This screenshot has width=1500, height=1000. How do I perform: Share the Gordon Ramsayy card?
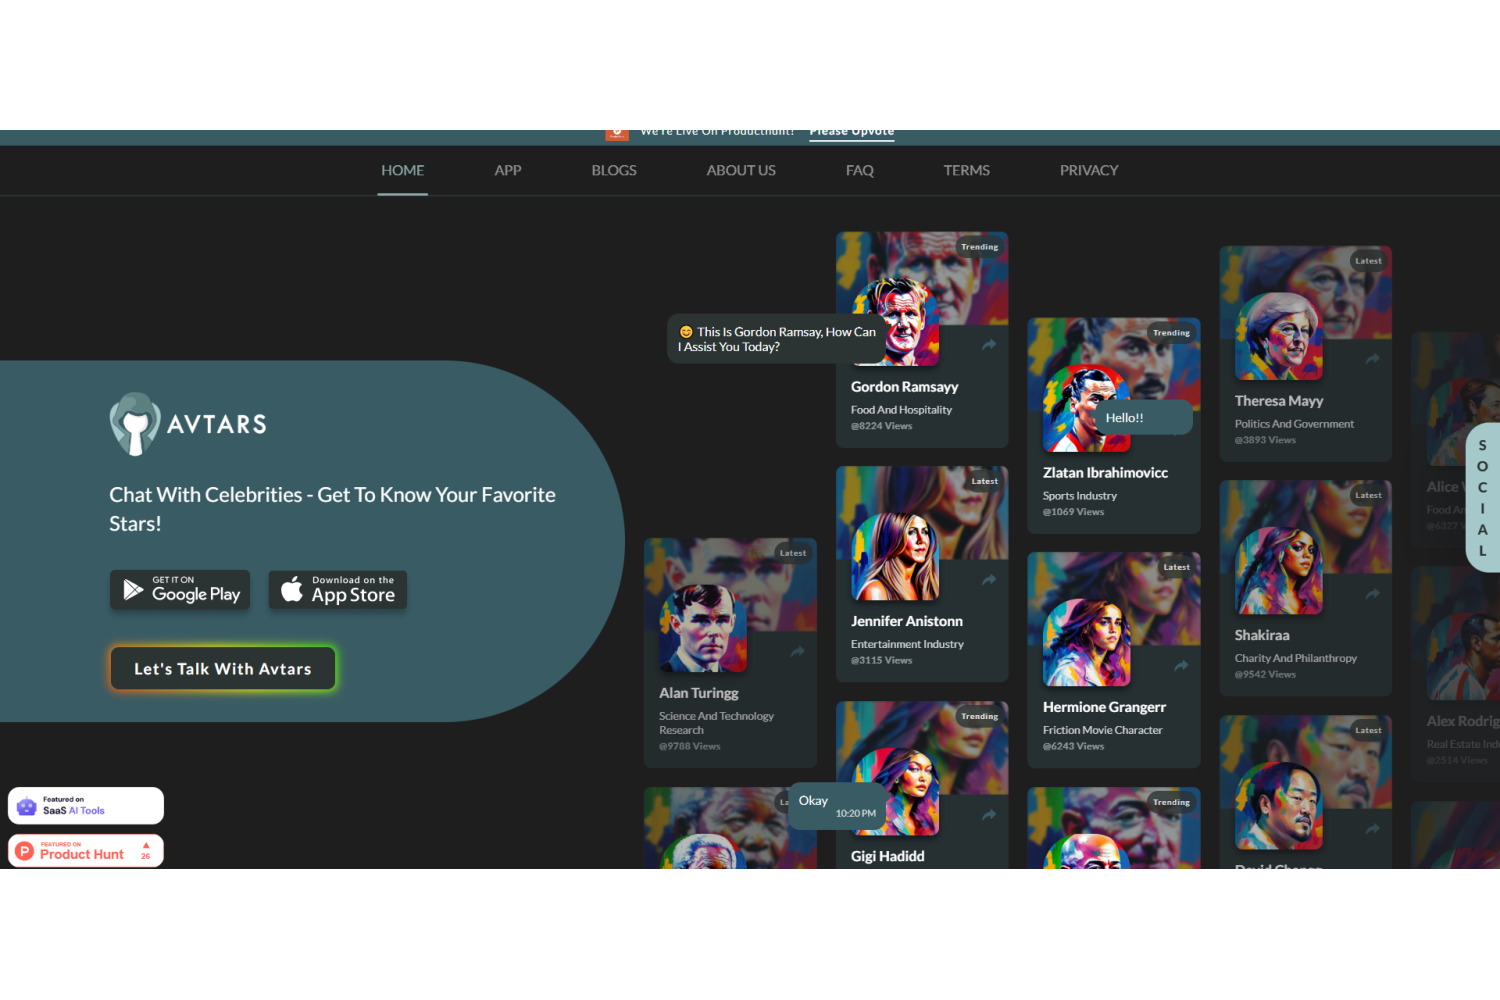(989, 345)
